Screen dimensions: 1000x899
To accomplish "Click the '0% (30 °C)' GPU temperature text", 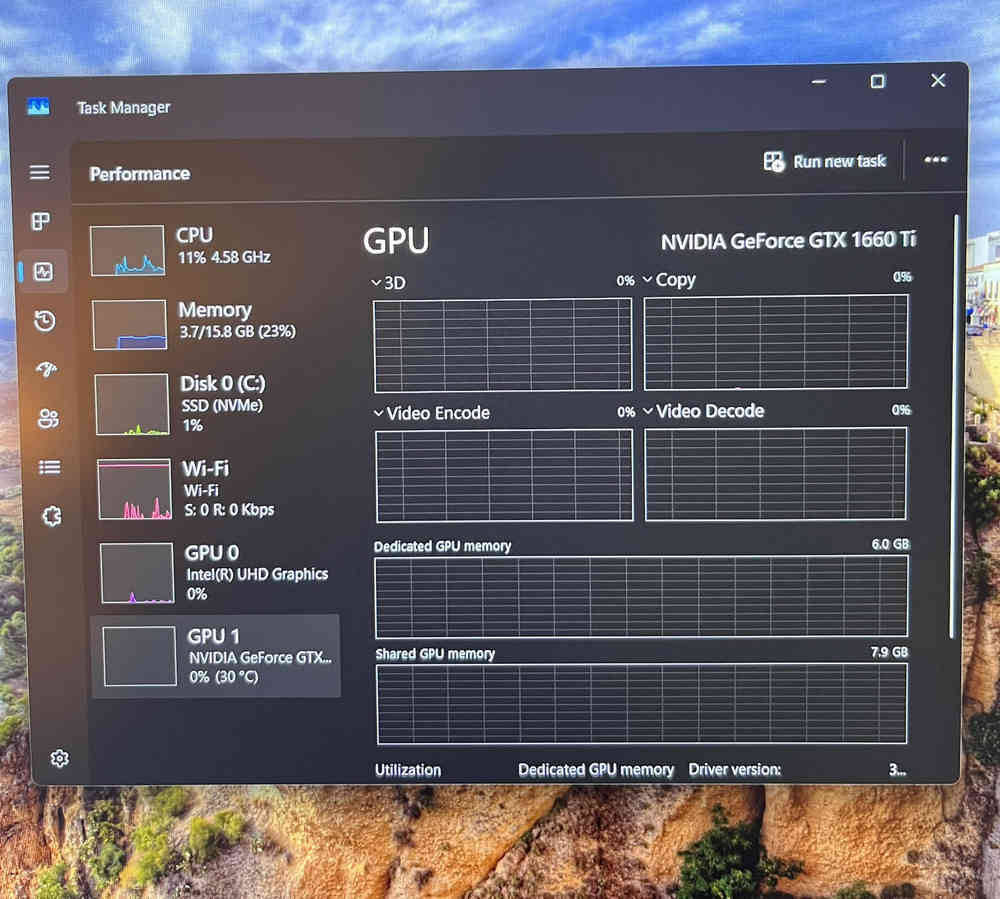I will coord(224,677).
